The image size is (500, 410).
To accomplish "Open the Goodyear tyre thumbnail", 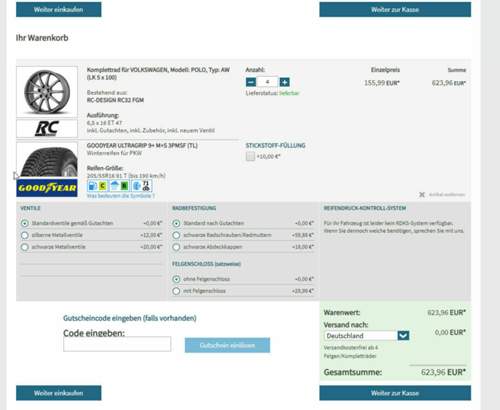I will coord(47,160).
